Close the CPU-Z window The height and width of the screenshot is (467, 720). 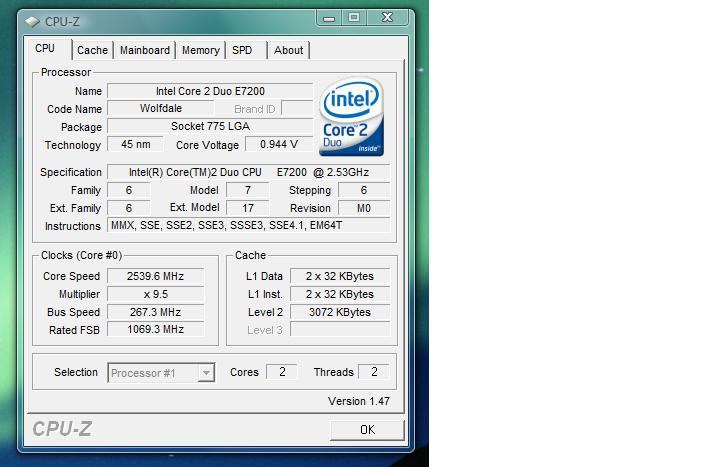388,18
